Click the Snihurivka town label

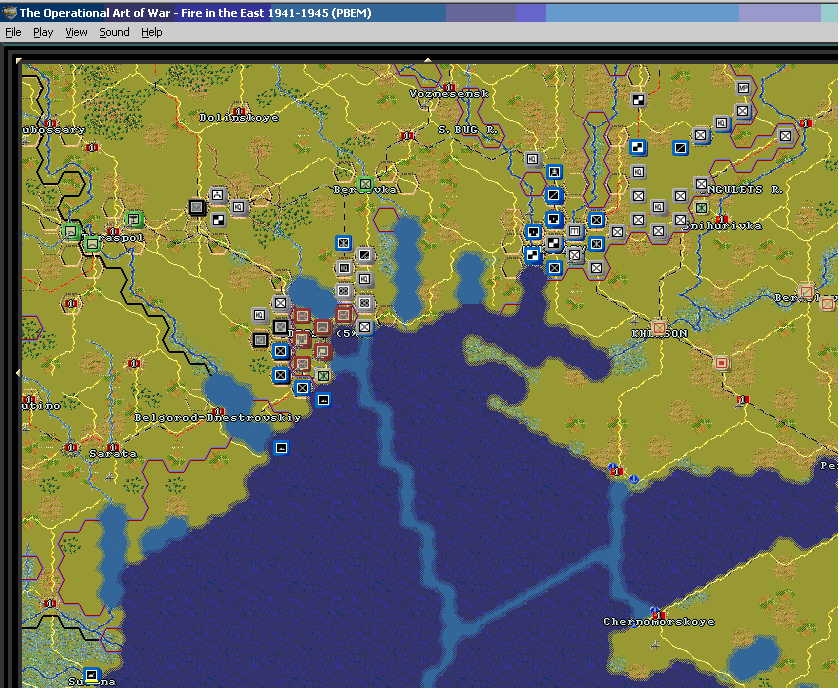pos(722,226)
